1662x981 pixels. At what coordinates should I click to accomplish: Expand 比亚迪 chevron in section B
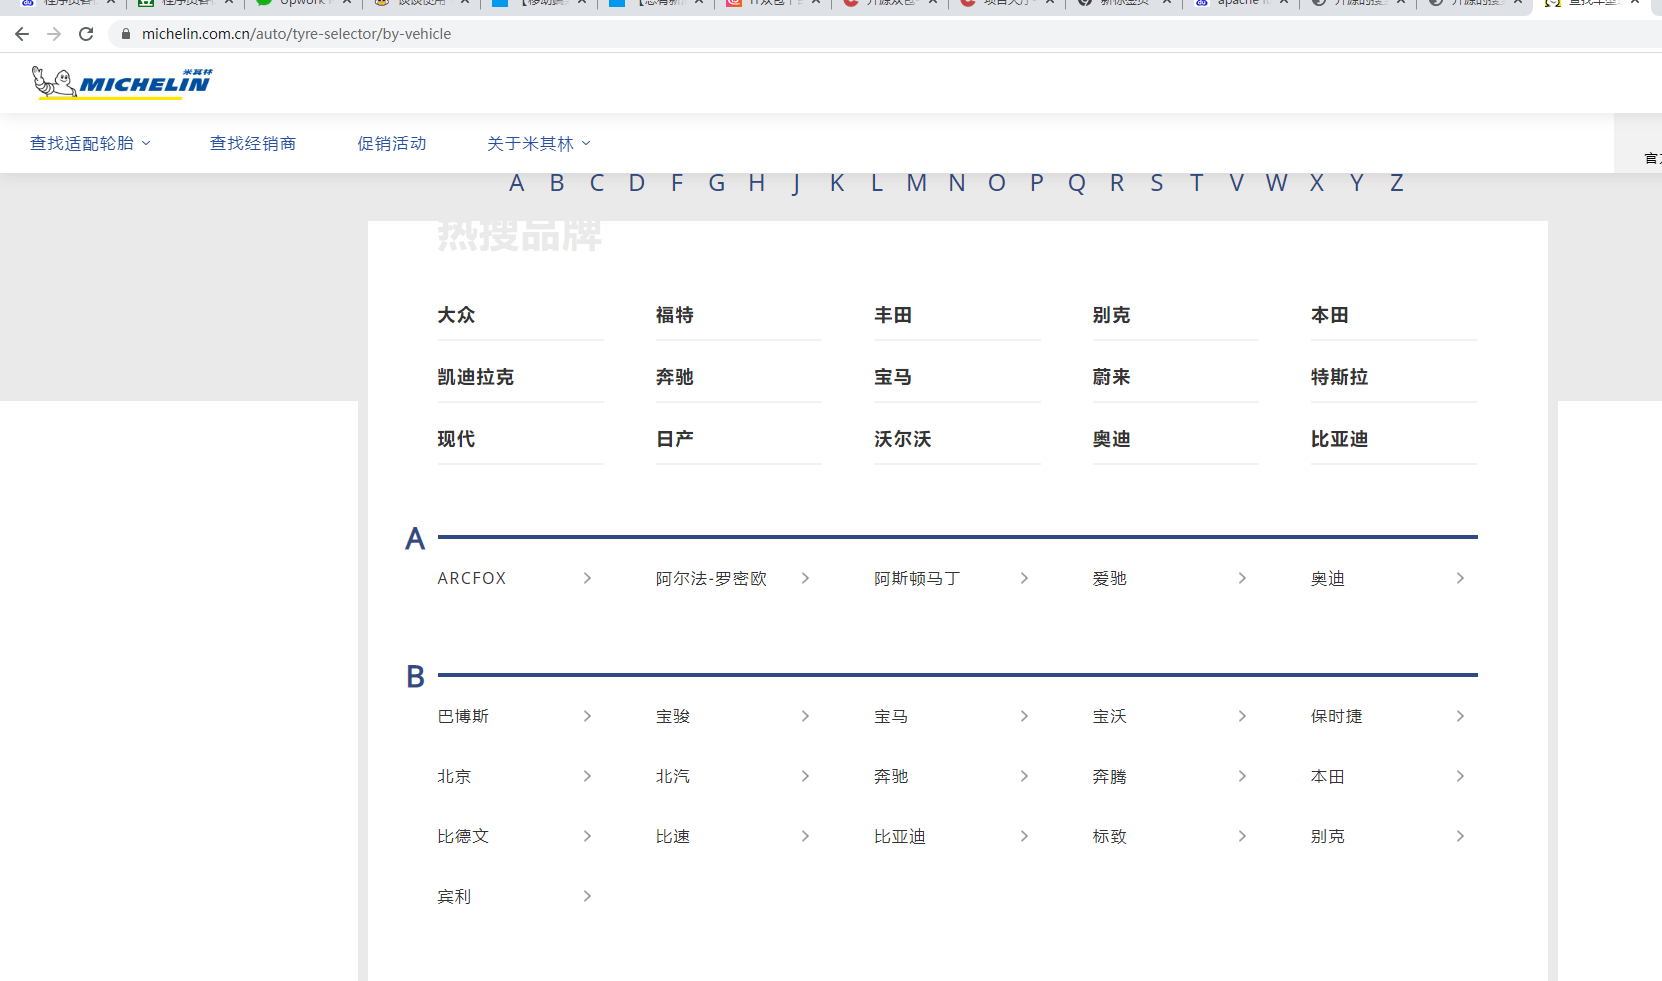(x=1024, y=836)
